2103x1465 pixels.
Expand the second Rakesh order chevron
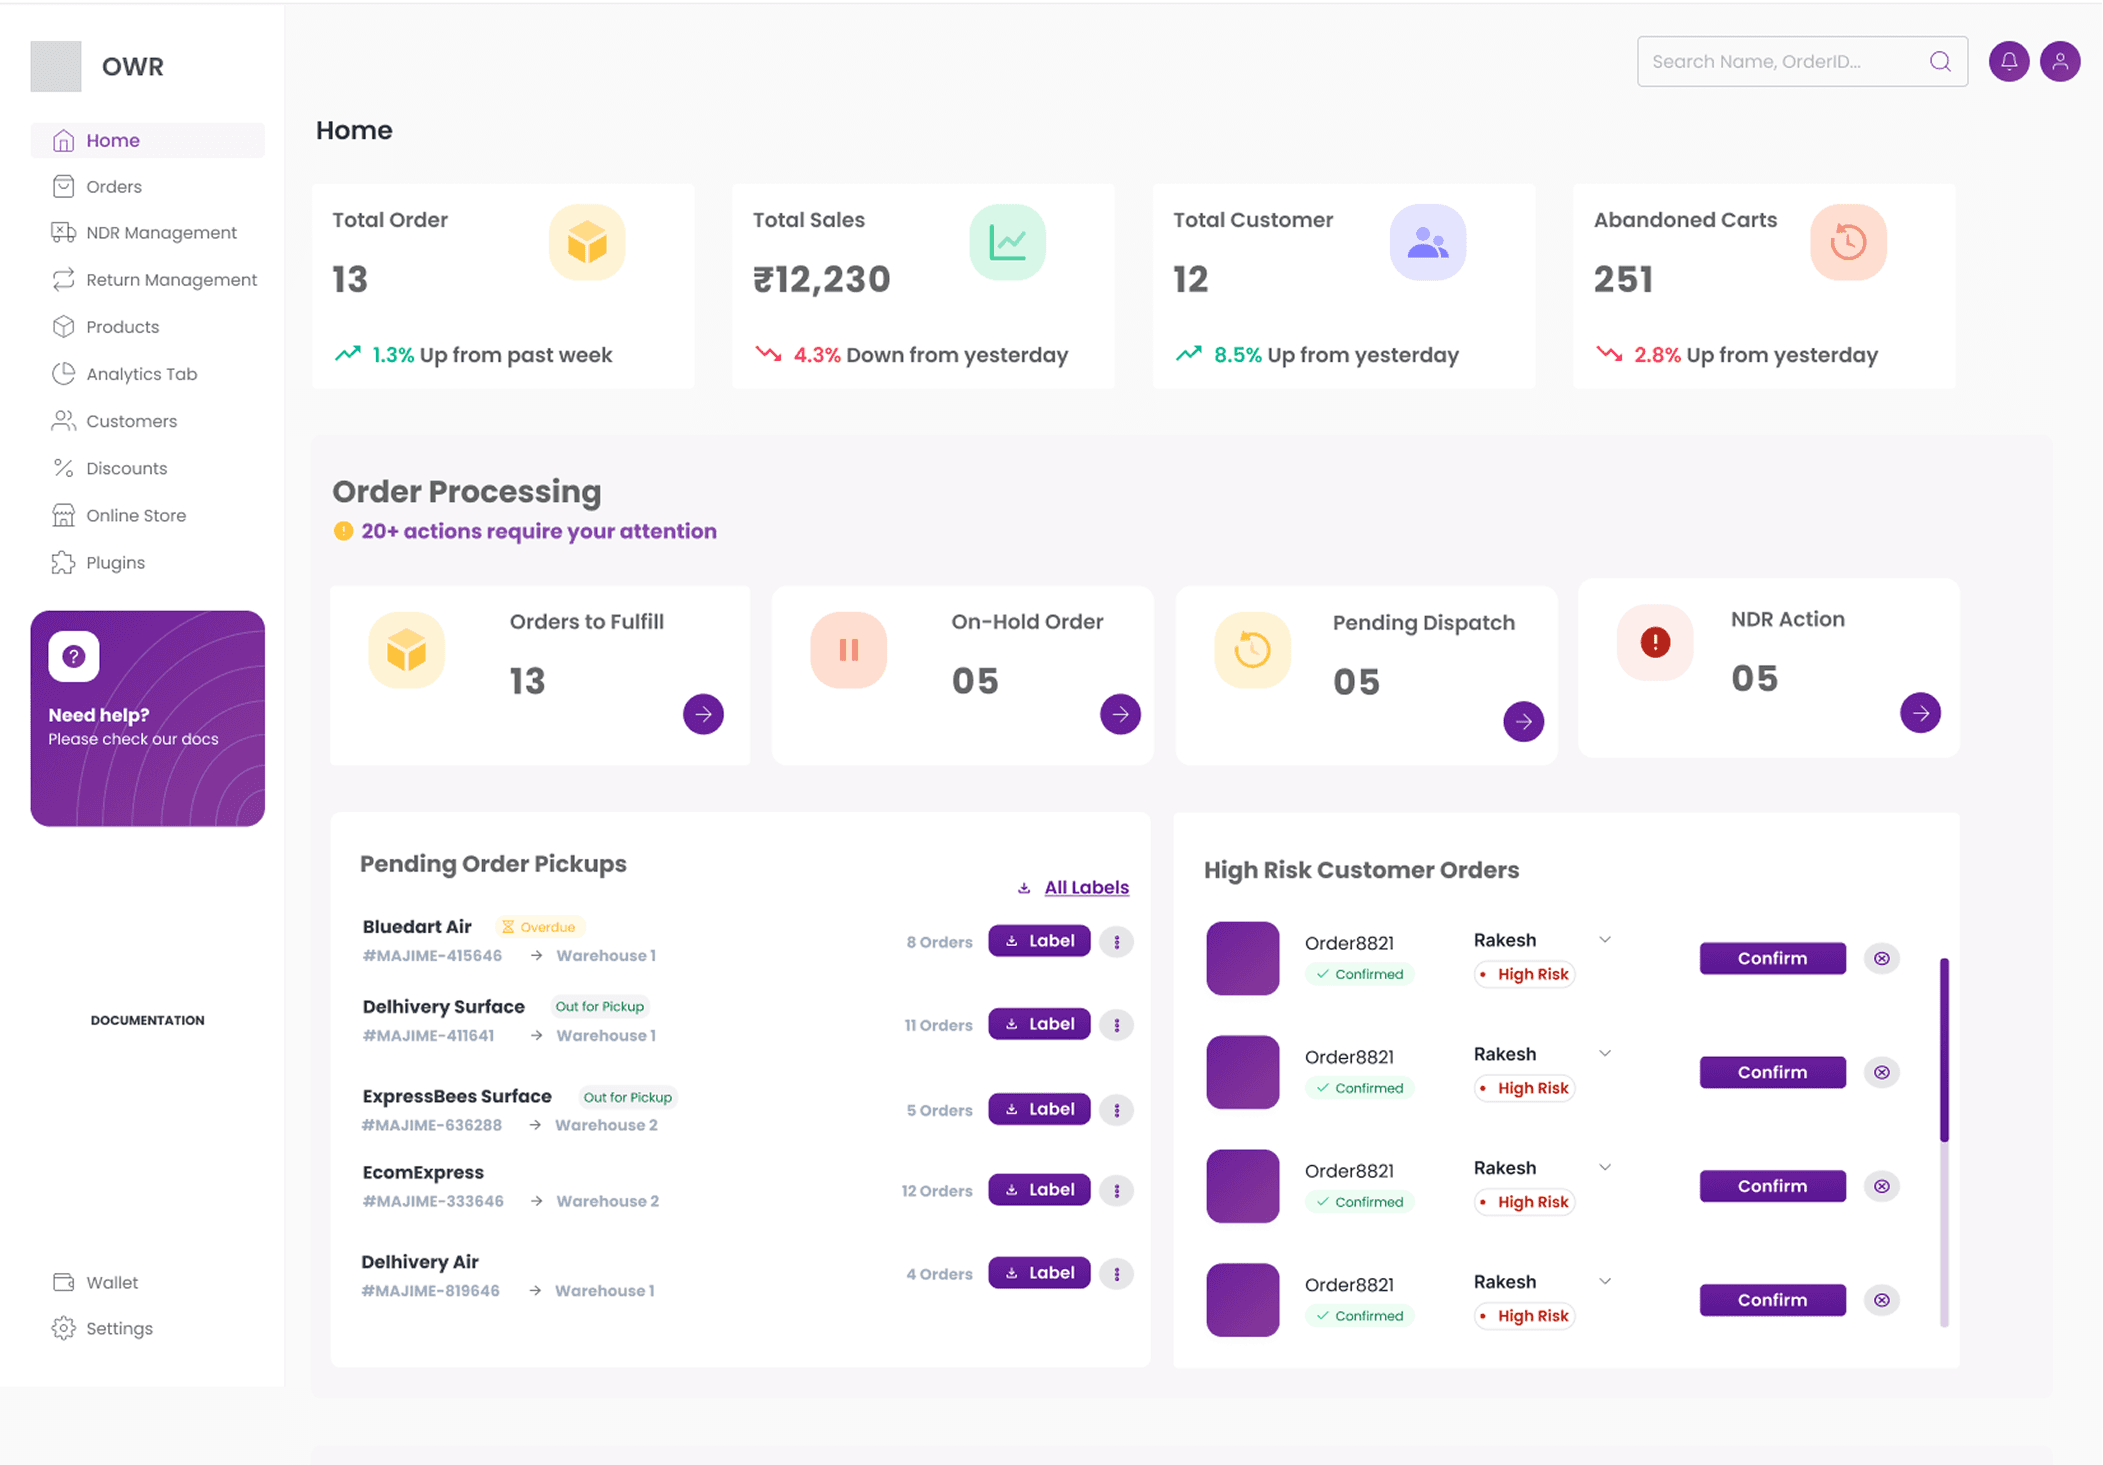tap(1604, 1054)
